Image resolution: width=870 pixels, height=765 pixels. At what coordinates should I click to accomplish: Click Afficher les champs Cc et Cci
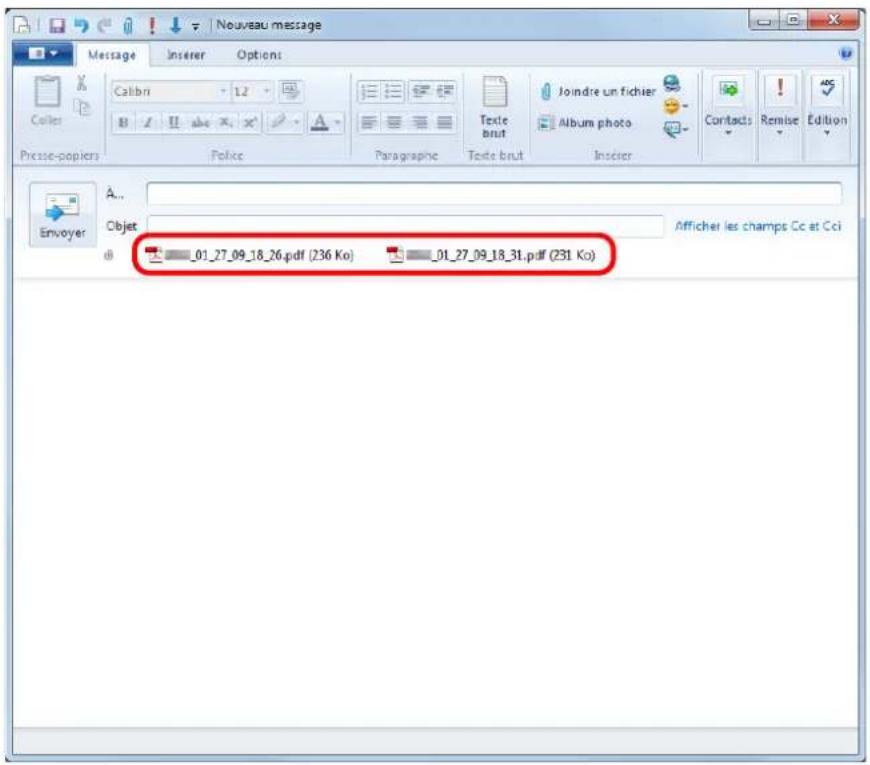click(757, 226)
